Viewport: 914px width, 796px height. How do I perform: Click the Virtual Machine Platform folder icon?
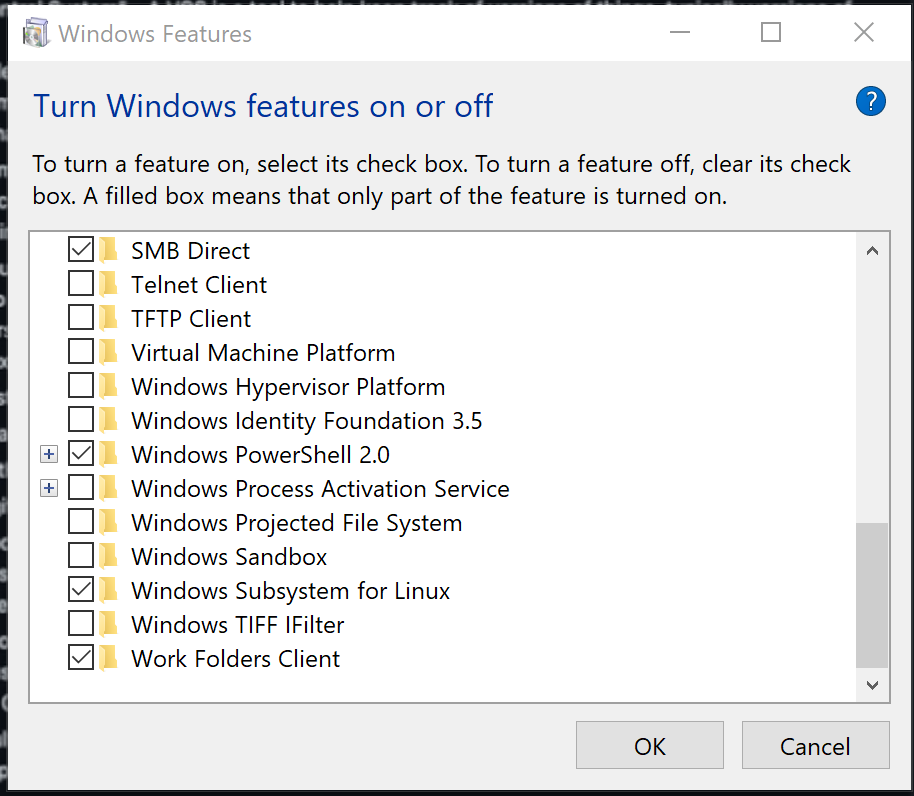pyautogui.click(x=108, y=353)
